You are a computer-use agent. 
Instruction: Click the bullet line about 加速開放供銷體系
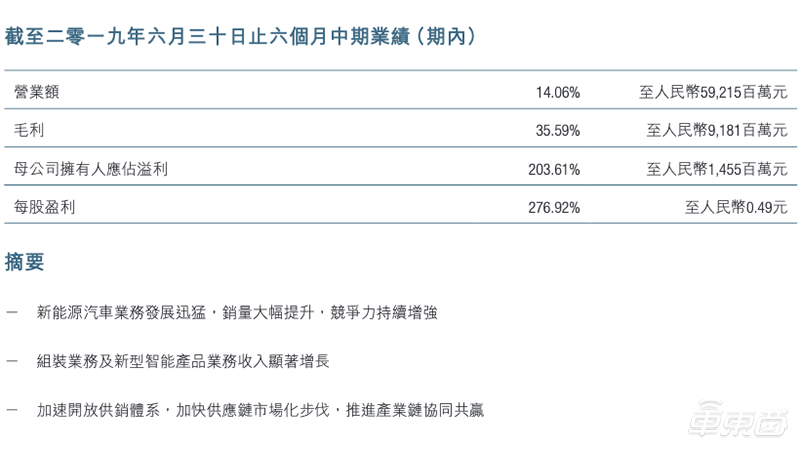[260, 410]
